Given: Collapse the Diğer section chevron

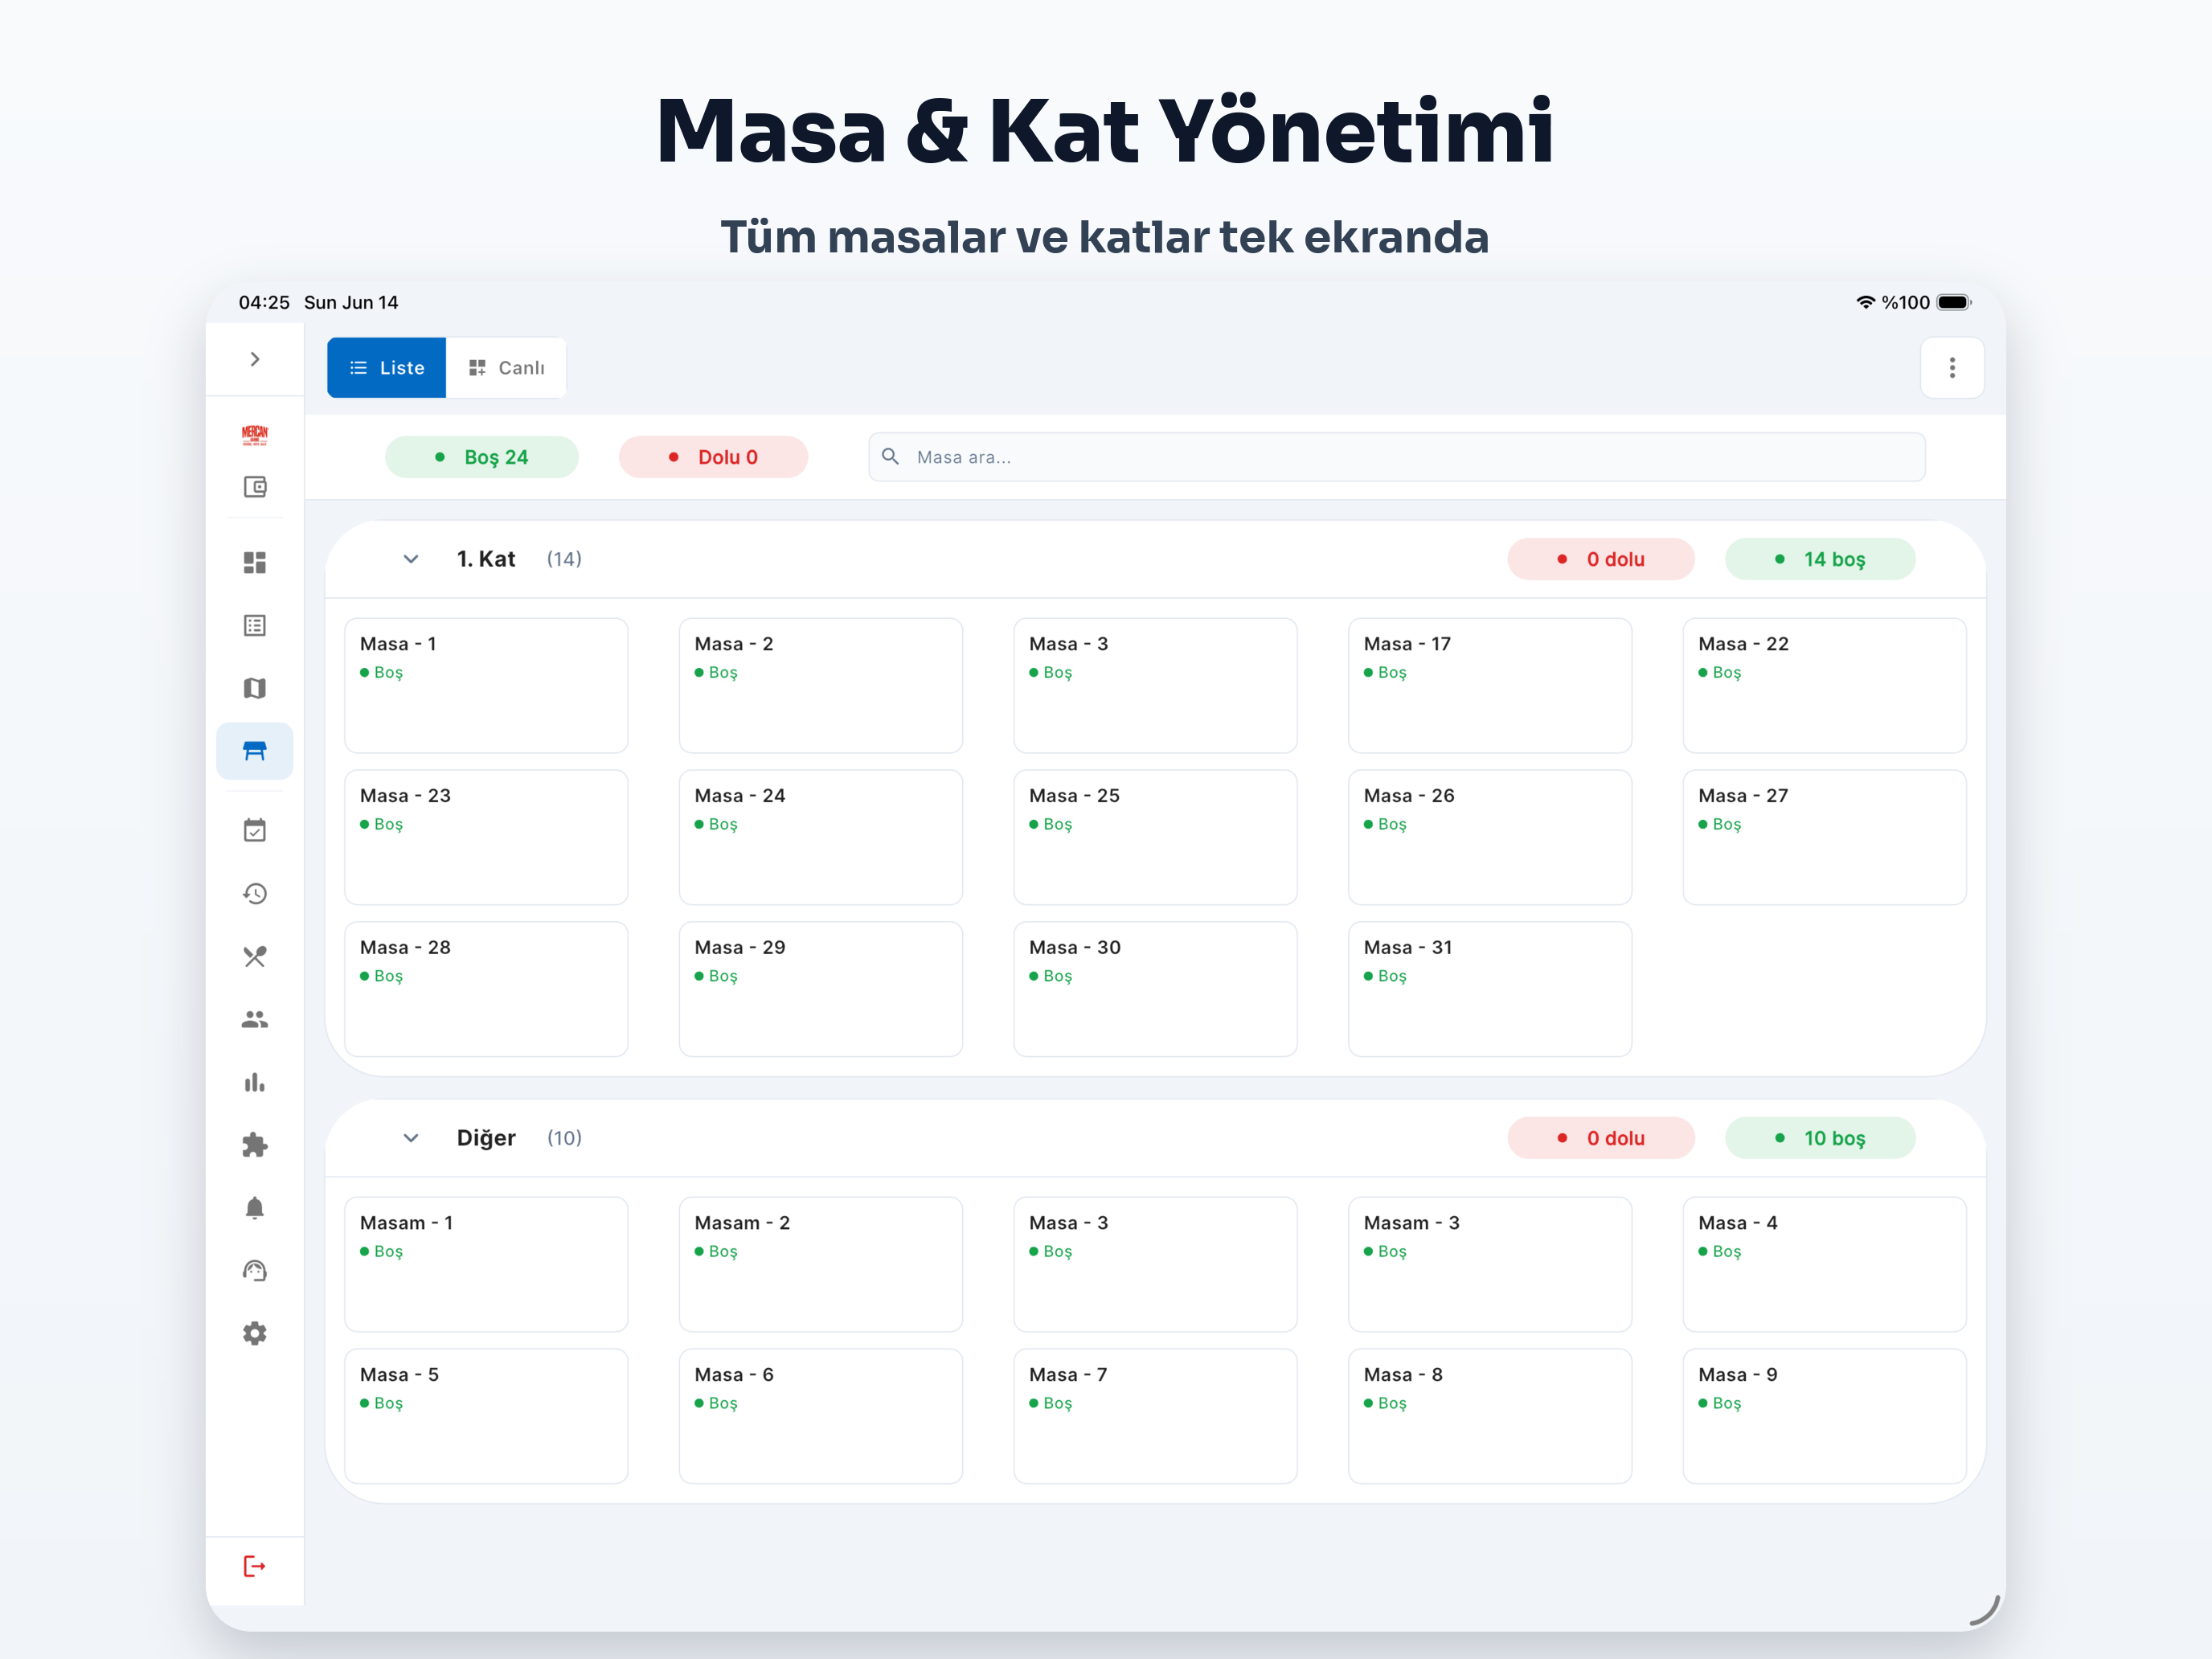Looking at the screenshot, I should (x=411, y=1138).
